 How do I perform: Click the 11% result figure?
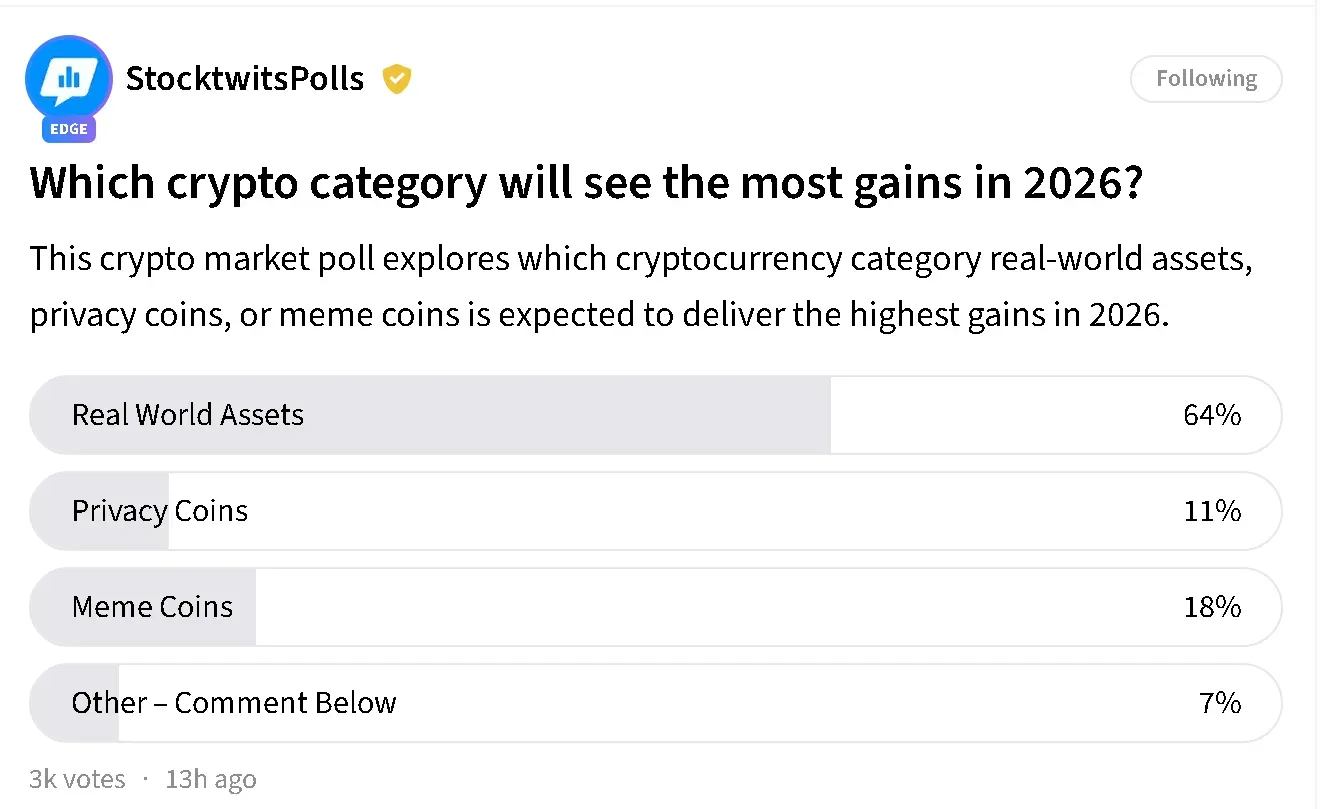pyautogui.click(x=1212, y=511)
